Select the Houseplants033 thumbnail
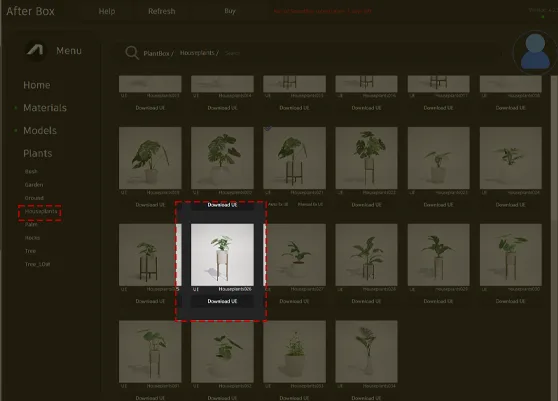This screenshot has width=558, height=401. click(294, 352)
